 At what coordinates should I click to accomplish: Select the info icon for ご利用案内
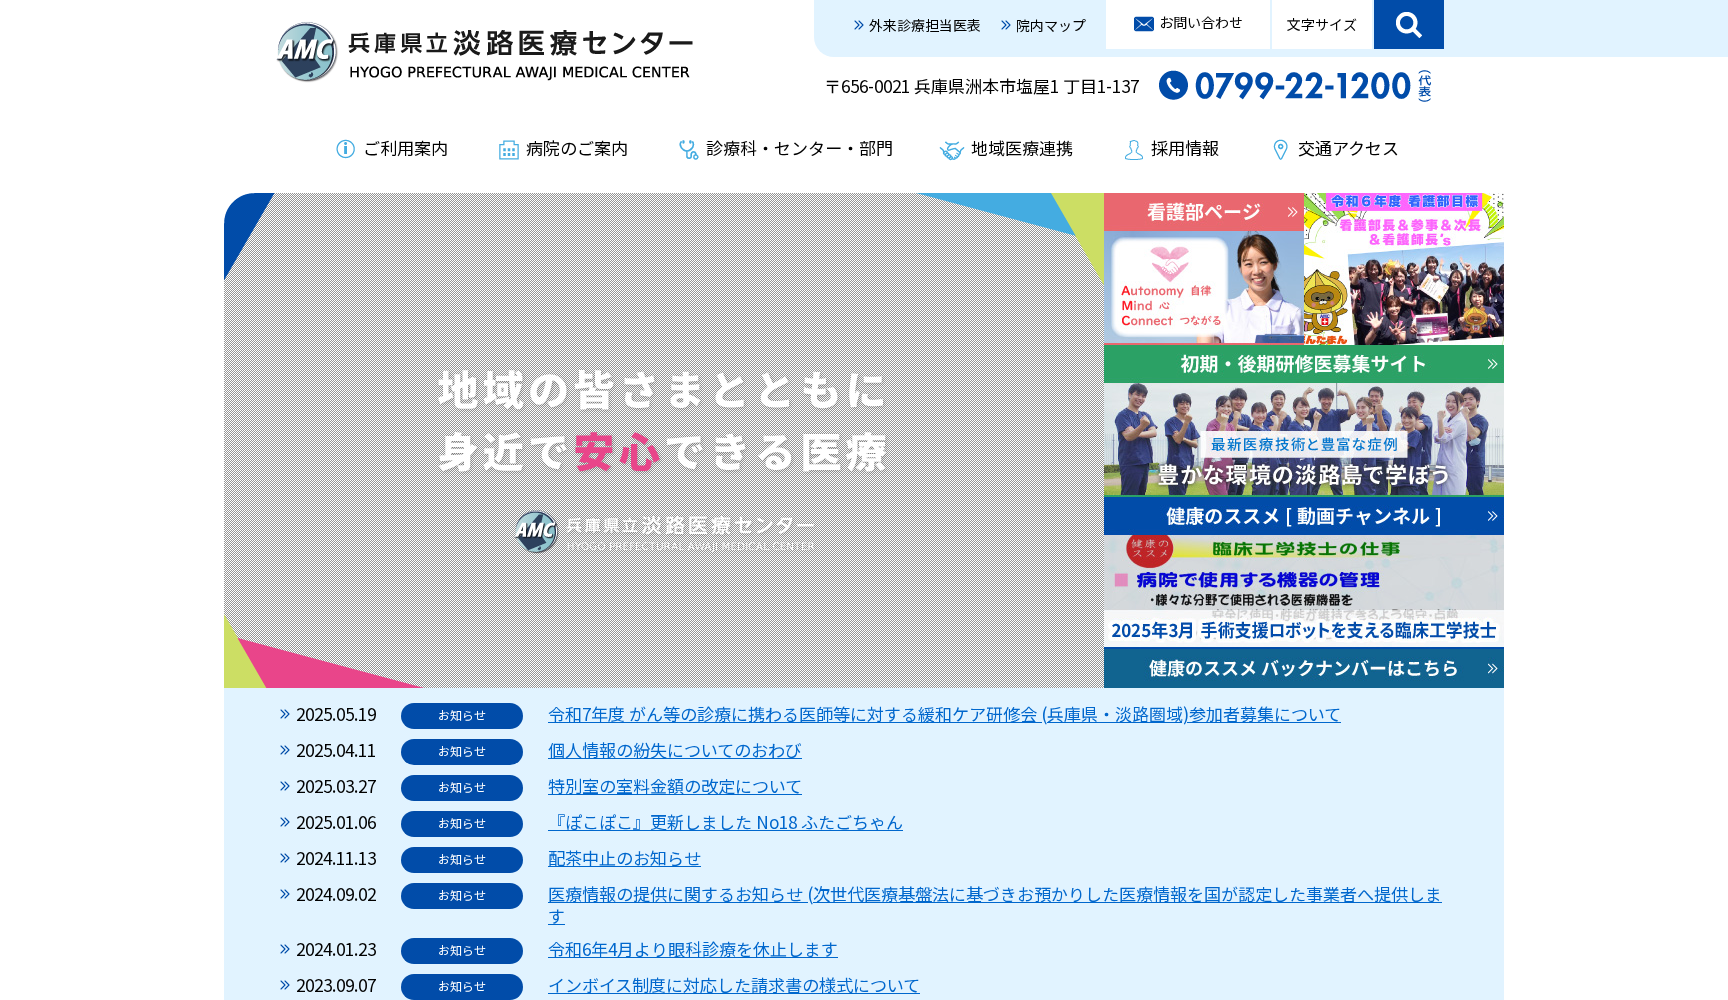(345, 148)
